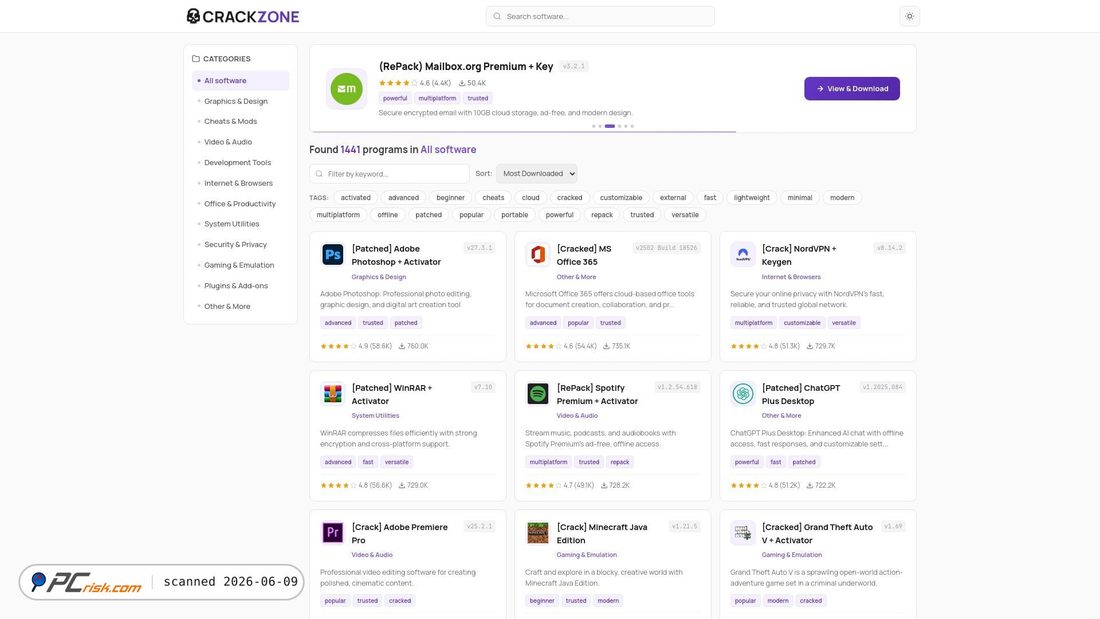Open [Crack] NordVPN + Keygen title
Image resolution: width=1100 pixels, height=619 pixels.
coord(799,255)
